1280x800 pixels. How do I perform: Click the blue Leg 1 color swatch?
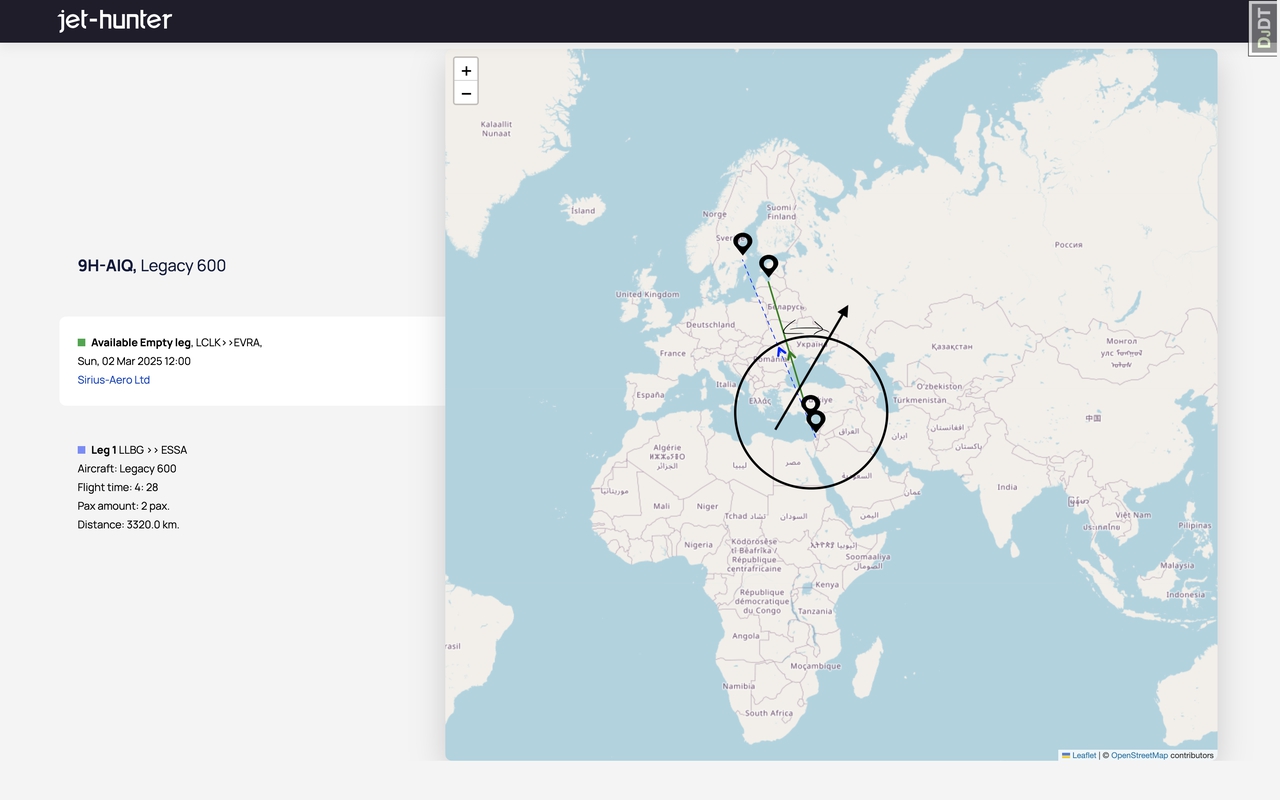[x=82, y=450]
